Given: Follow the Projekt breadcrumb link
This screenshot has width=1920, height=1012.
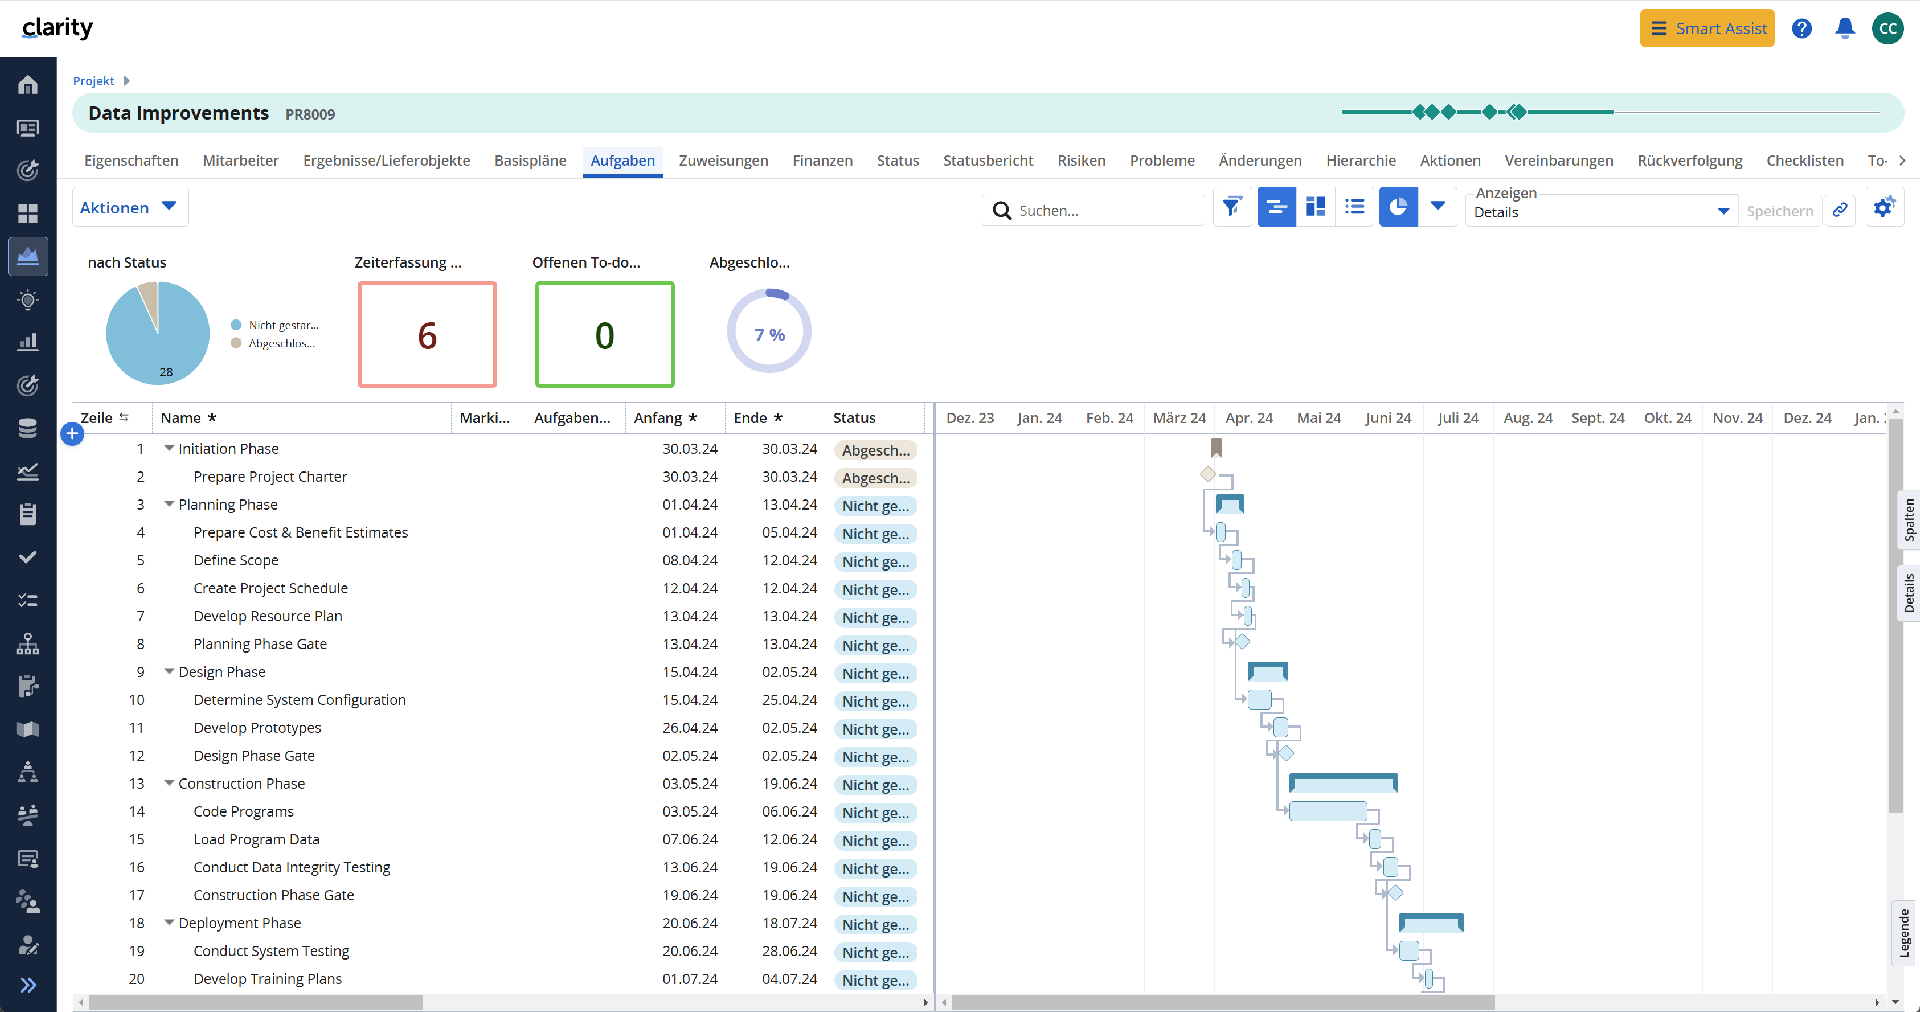Looking at the screenshot, I should pyautogui.click(x=93, y=81).
